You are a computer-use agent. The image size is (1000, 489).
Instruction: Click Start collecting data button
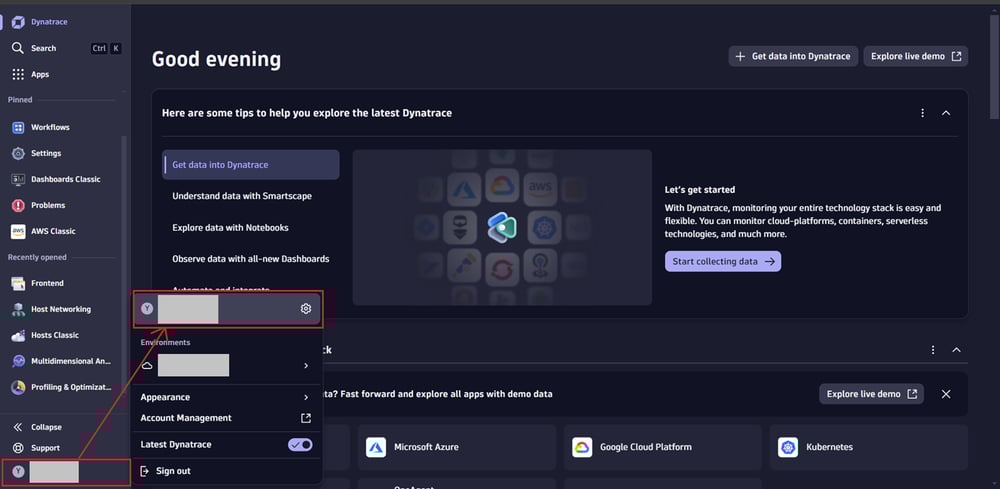pyautogui.click(x=722, y=261)
